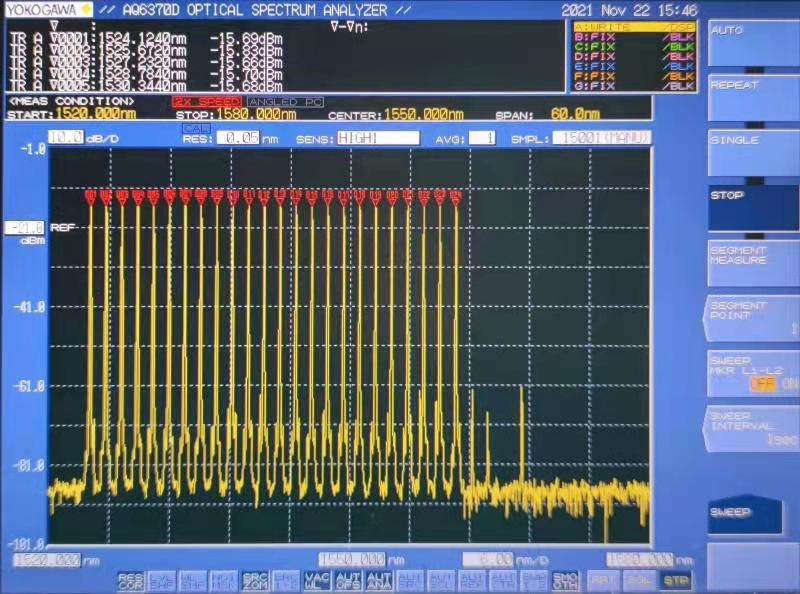Image resolution: width=800 pixels, height=594 pixels.
Task: Toggle the ANGLED PC indicator
Action: 285,102
